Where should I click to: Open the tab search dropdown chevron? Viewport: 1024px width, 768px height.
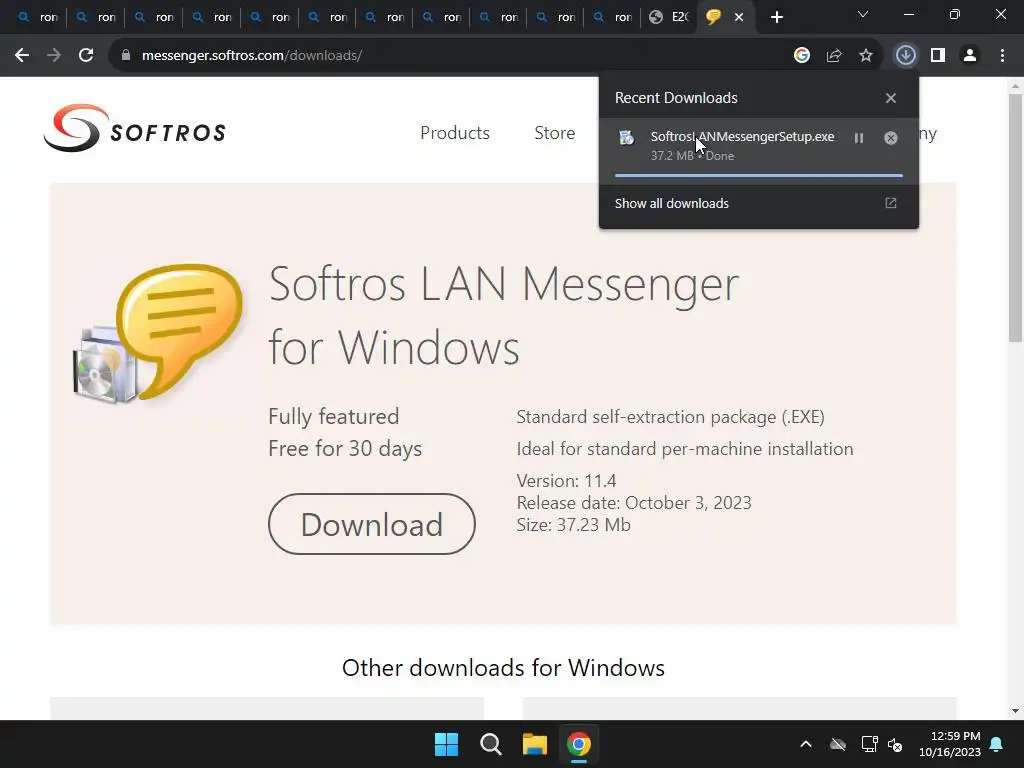point(863,14)
